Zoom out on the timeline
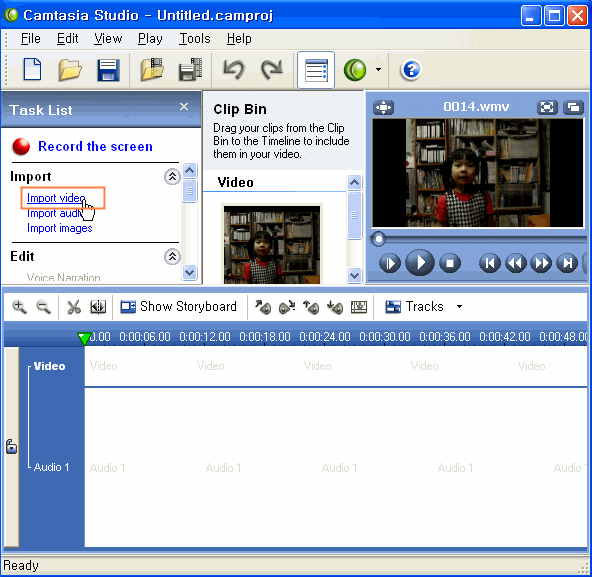Viewport: 592px width, 577px height. point(43,307)
